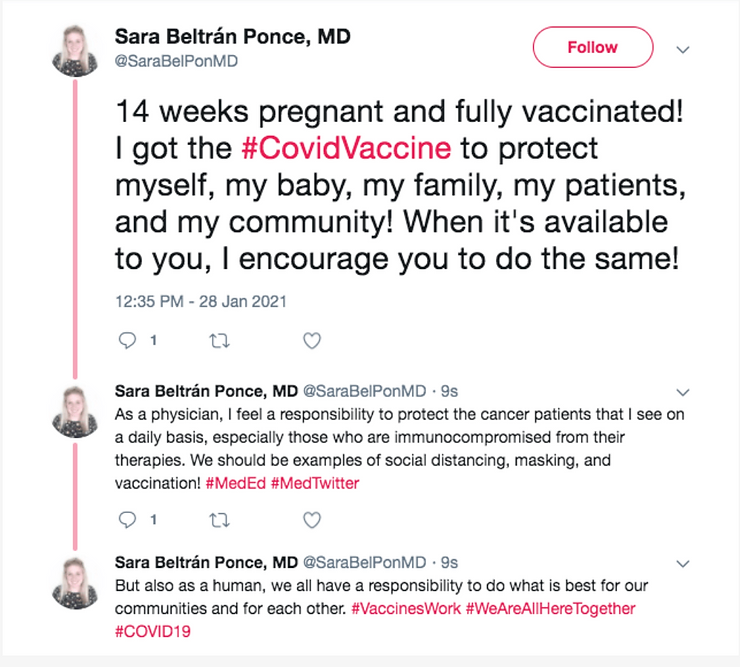740x667 pixels.
Task: Like the physician responsibility tweet
Action: tap(312, 520)
